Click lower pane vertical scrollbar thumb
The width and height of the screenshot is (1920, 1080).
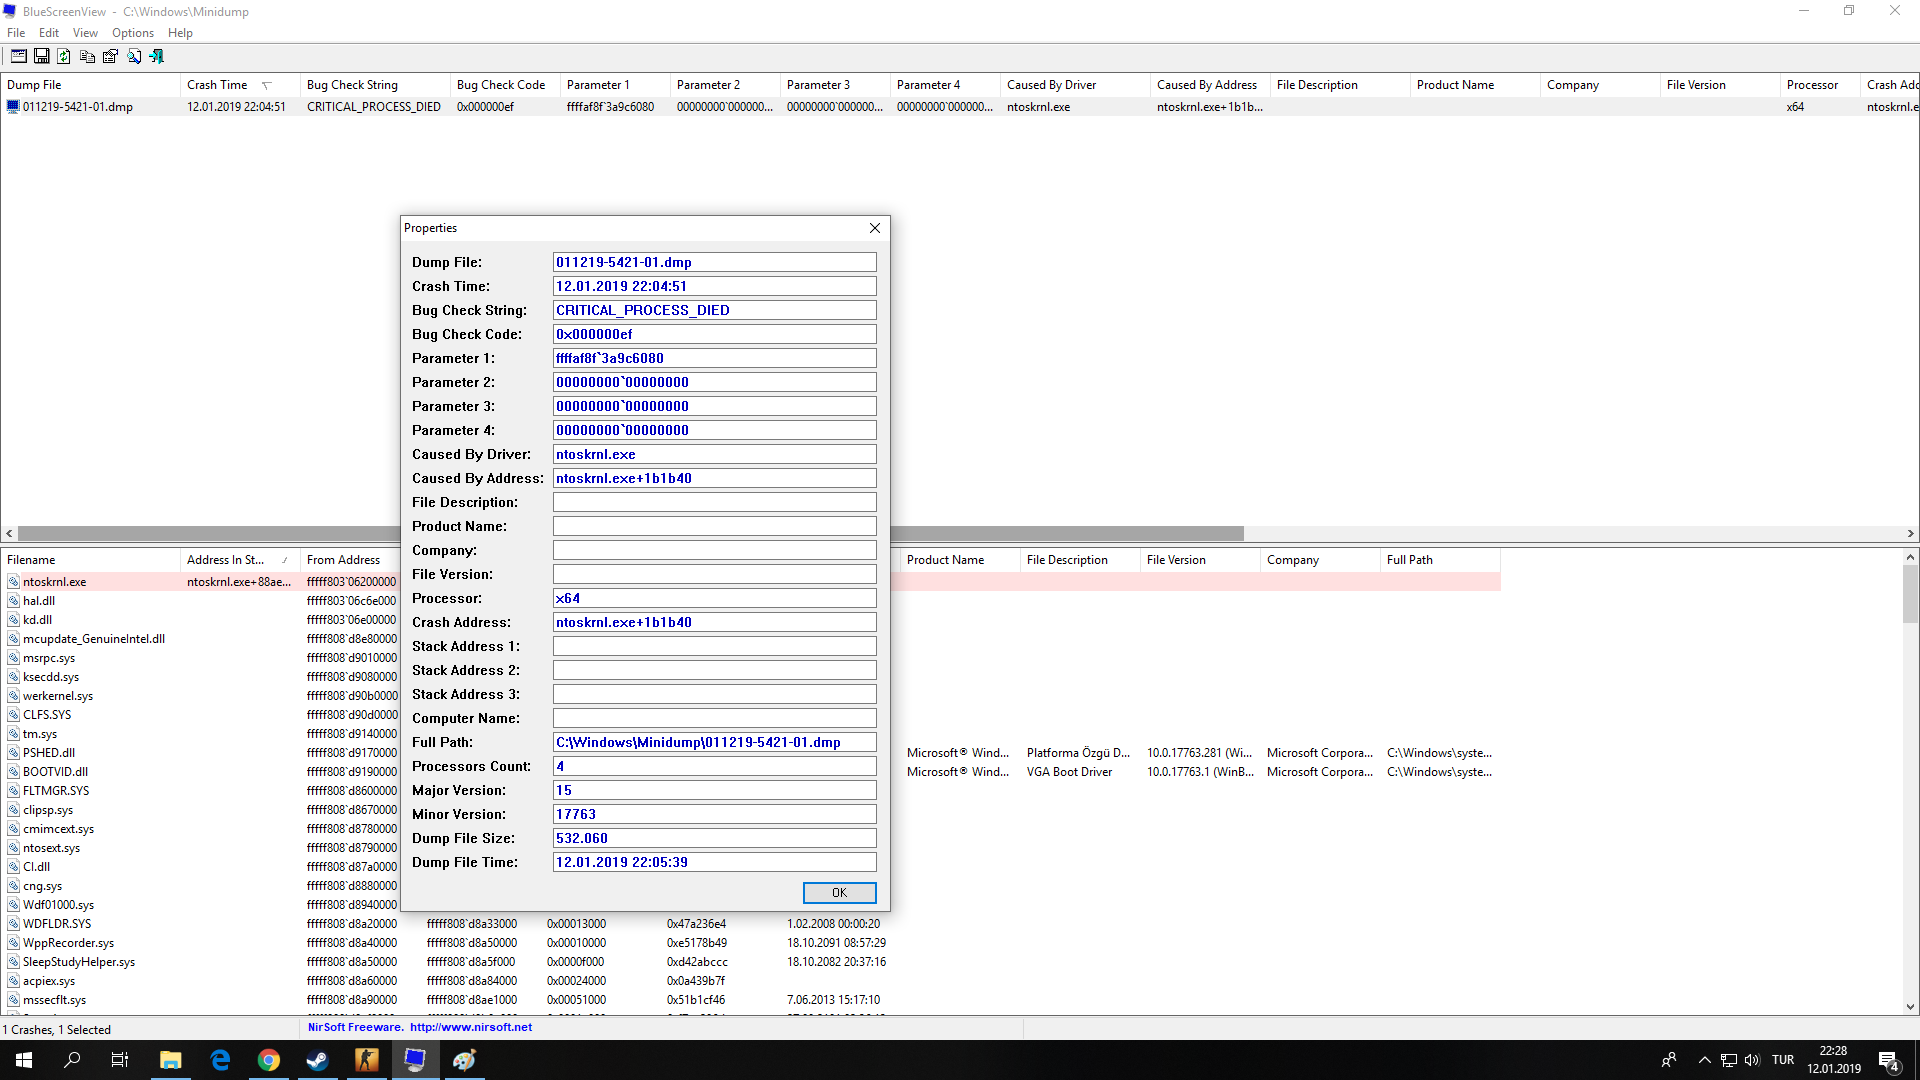tap(1910, 594)
